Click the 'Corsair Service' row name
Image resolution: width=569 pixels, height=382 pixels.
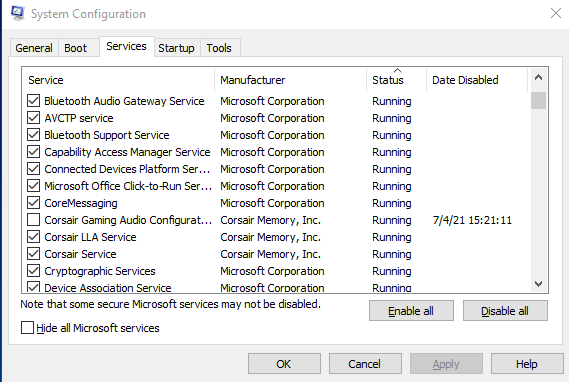point(80,254)
